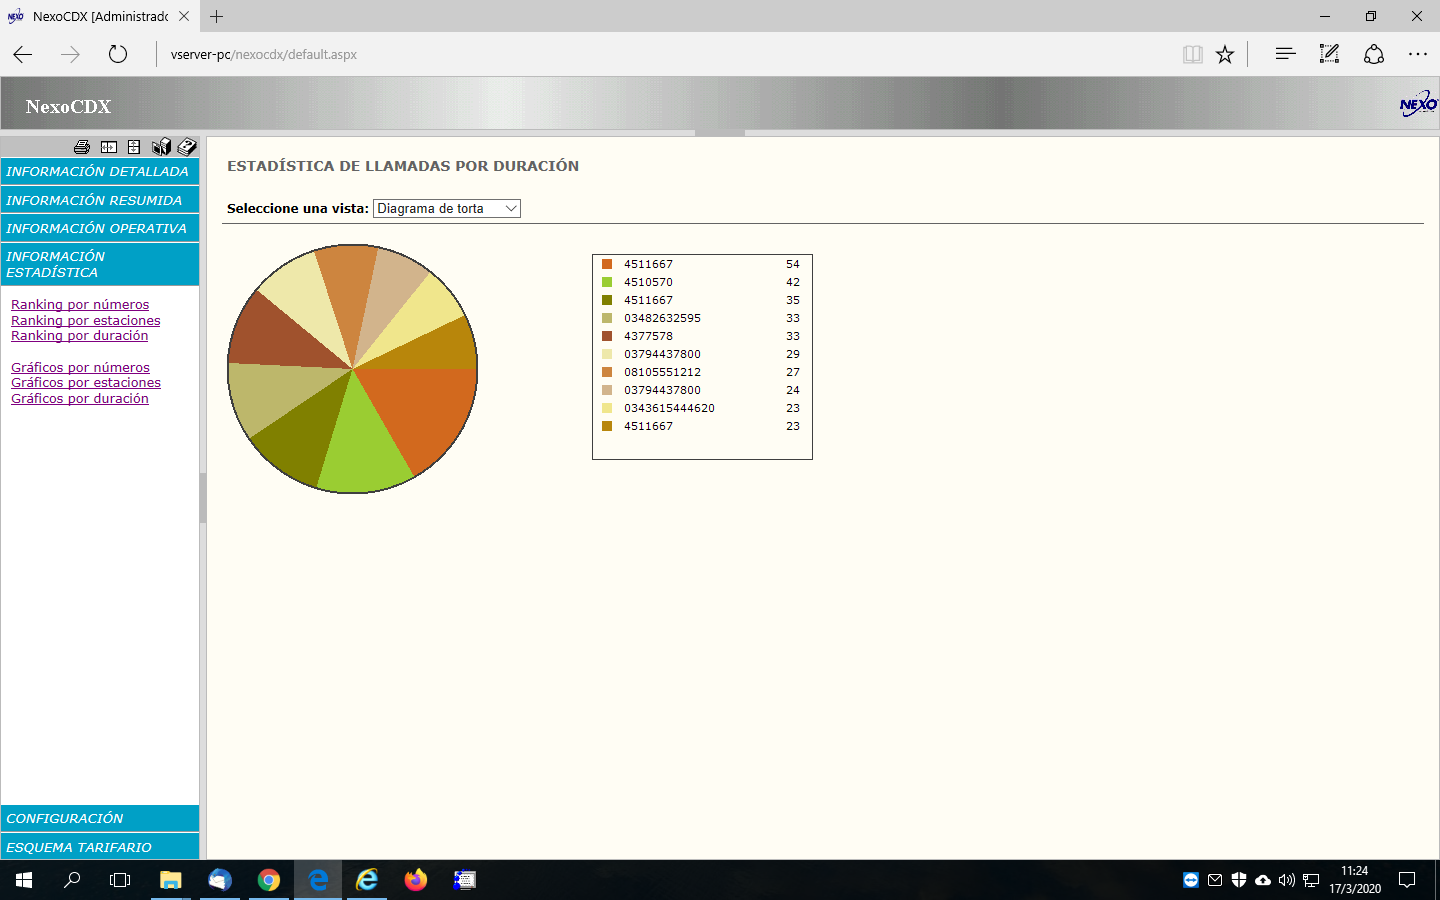1440x900 pixels.
Task: Open the reading view icon
Action: click(1192, 54)
